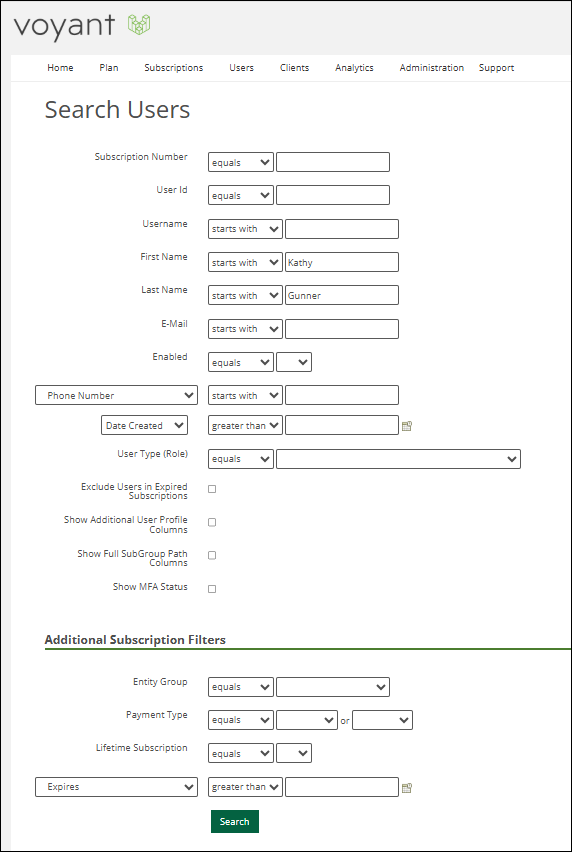This screenshot has height=852, width=572.
Task: Toggle Show Full SubGroup Path Columns checkbox
Action: [x=212, y=555]
